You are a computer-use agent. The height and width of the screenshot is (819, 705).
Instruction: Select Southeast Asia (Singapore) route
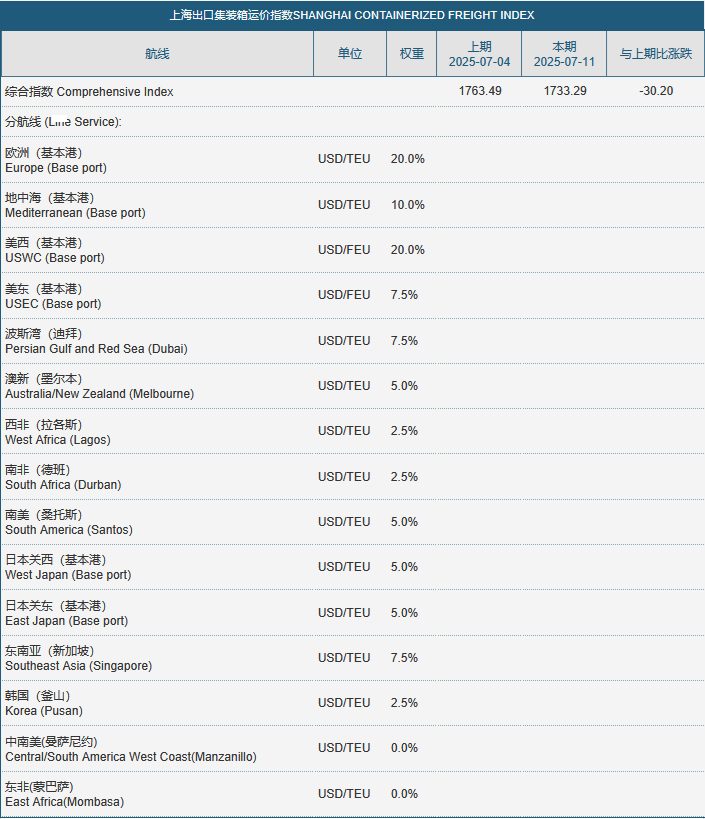tap(78, 658)
